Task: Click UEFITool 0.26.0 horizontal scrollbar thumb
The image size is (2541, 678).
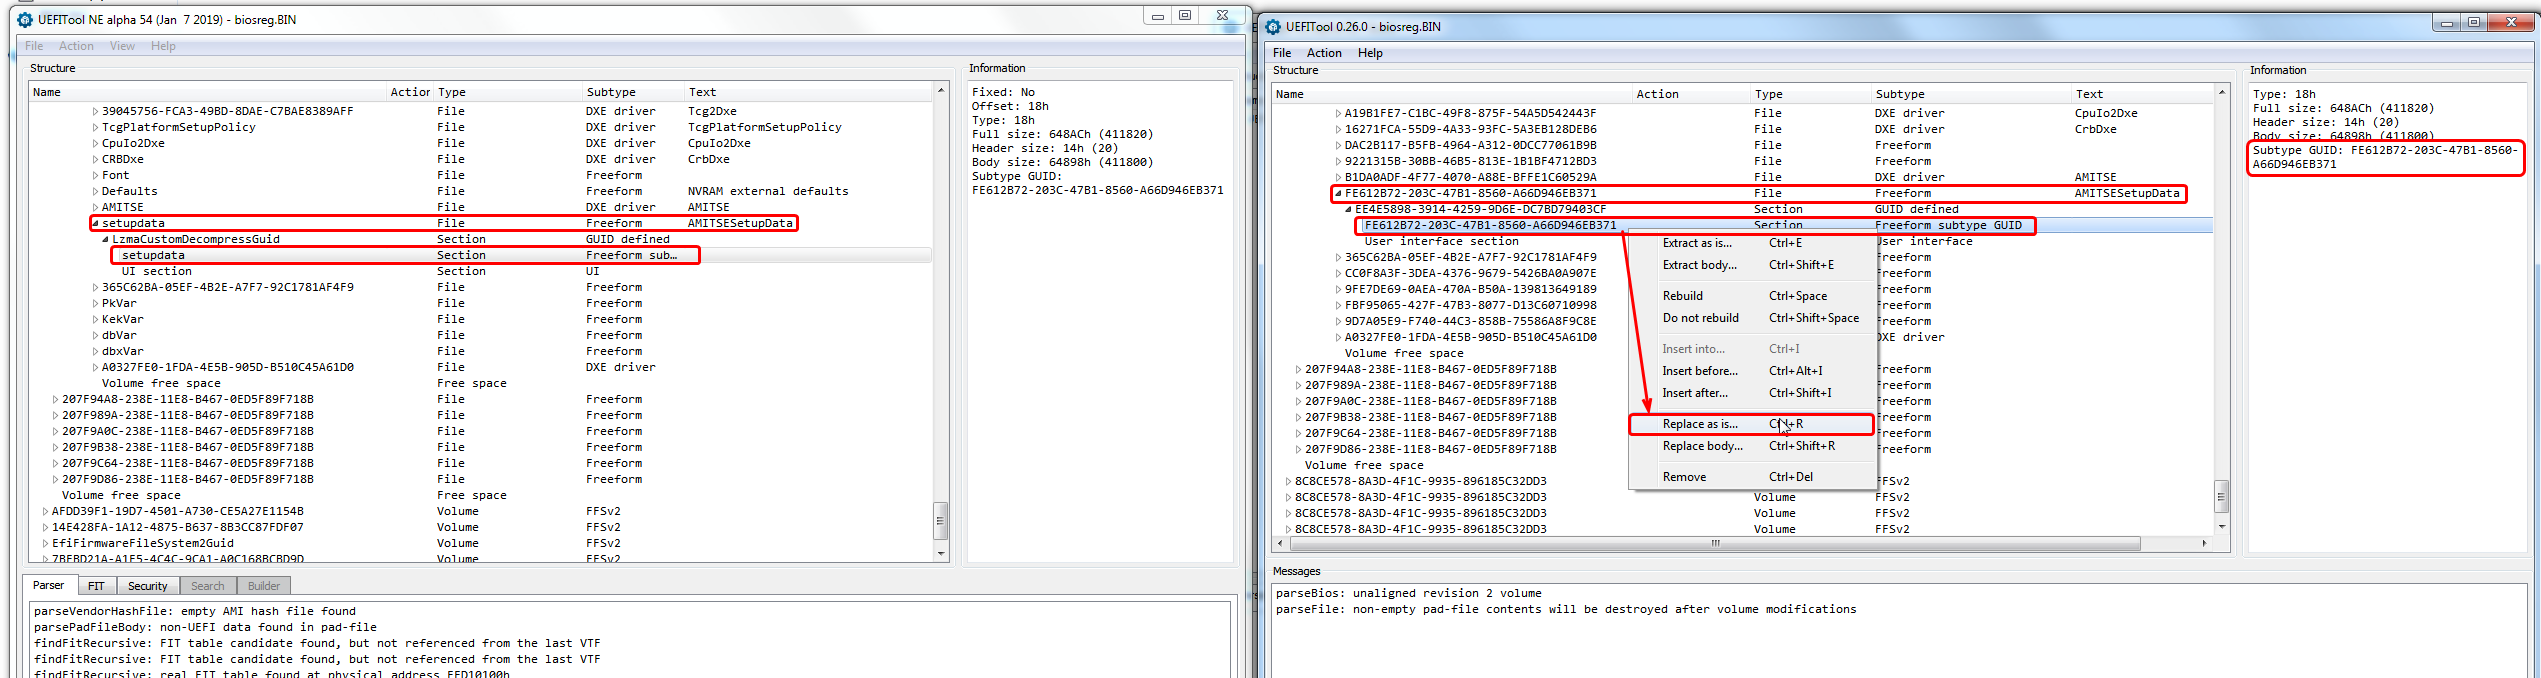Action: coord(1715,544)
